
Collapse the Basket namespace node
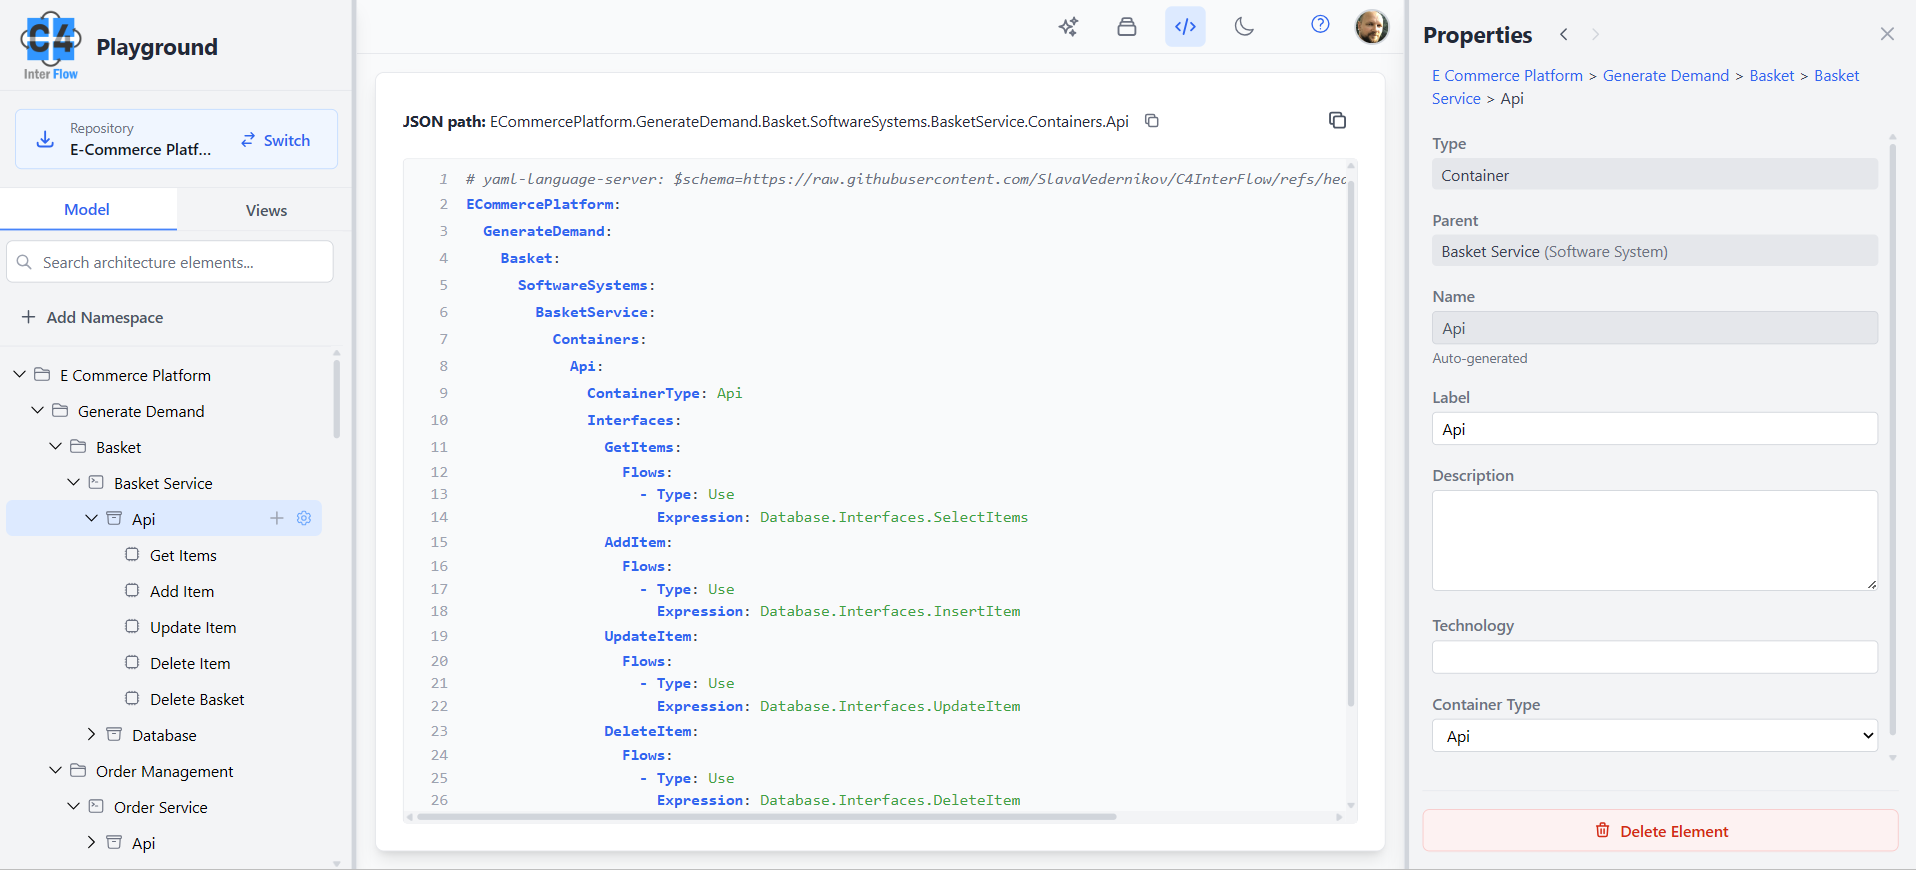(x=55, y=446)
